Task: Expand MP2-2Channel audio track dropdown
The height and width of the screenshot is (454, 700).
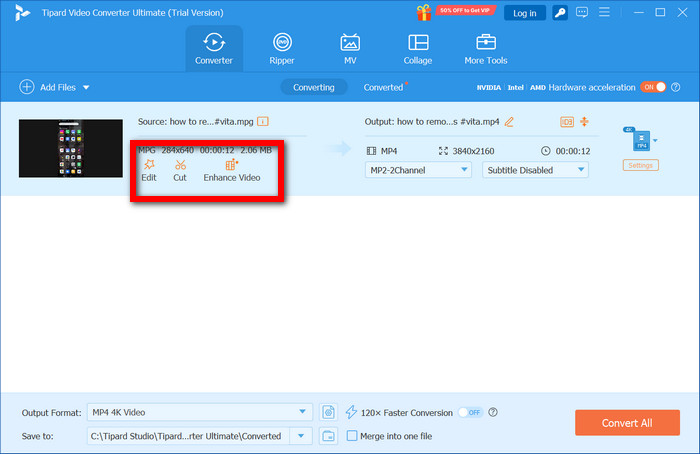Action: tap(419, 170)
